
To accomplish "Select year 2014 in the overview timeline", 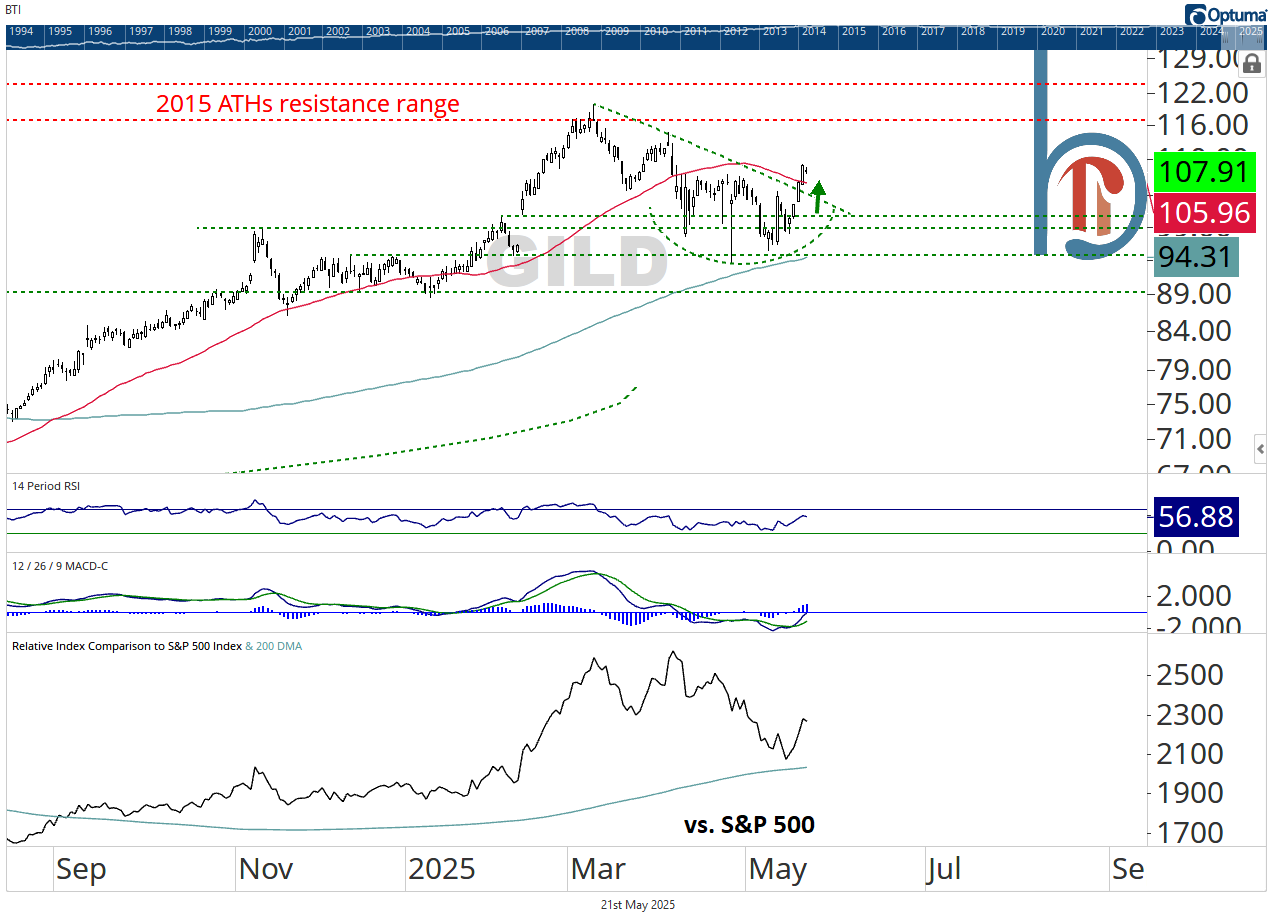I will 814,31.
